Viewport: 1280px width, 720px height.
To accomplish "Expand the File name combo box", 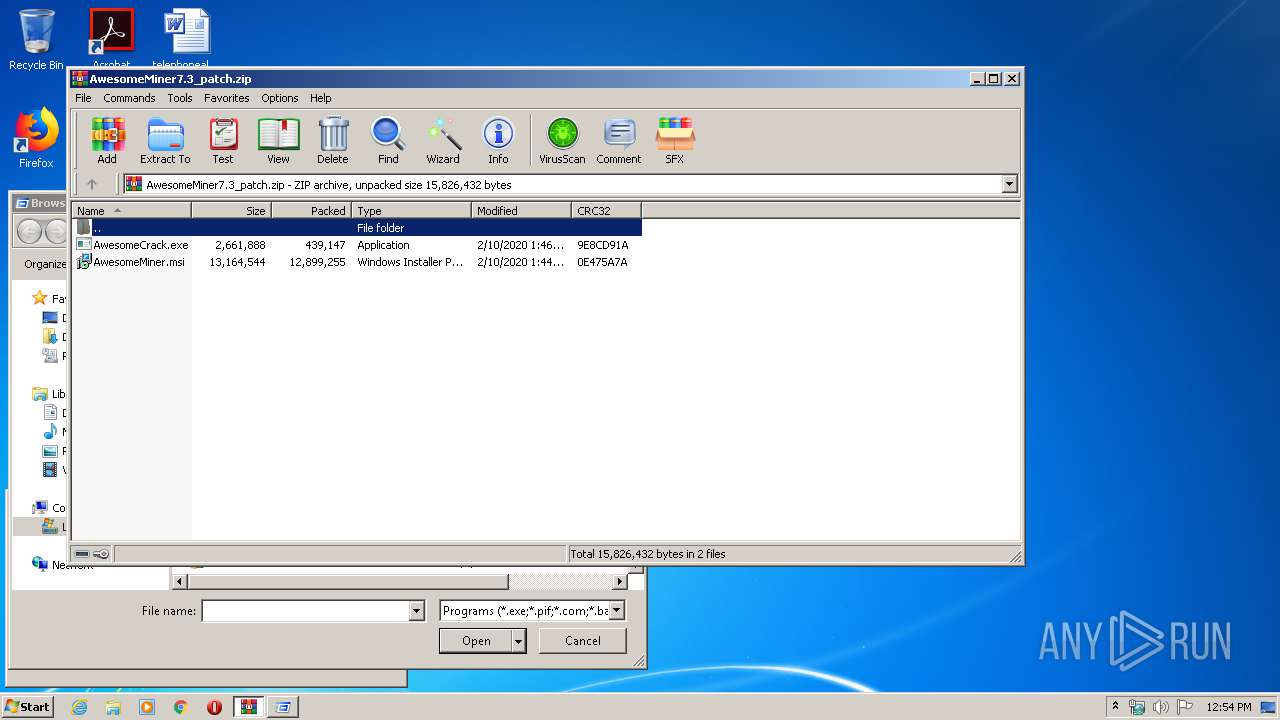I will [417, 611].
